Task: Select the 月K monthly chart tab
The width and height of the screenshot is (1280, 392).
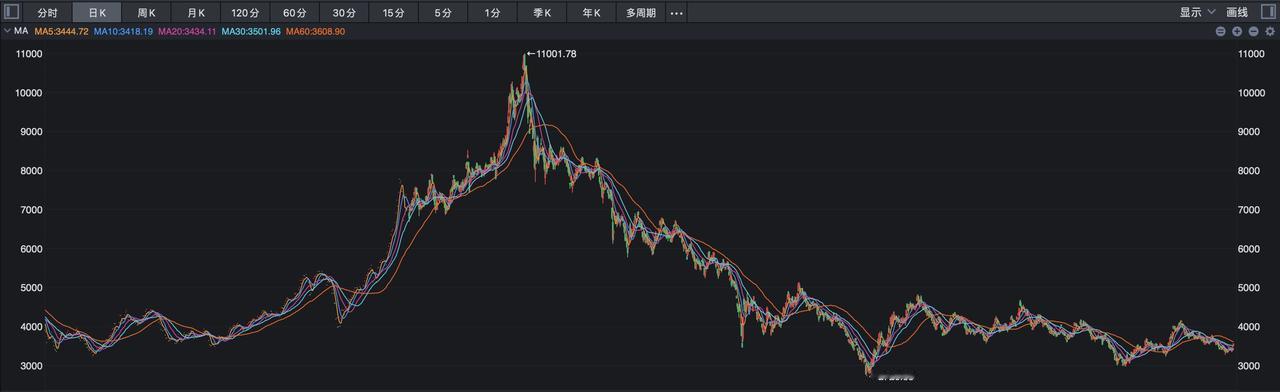Action: point(195,13)
